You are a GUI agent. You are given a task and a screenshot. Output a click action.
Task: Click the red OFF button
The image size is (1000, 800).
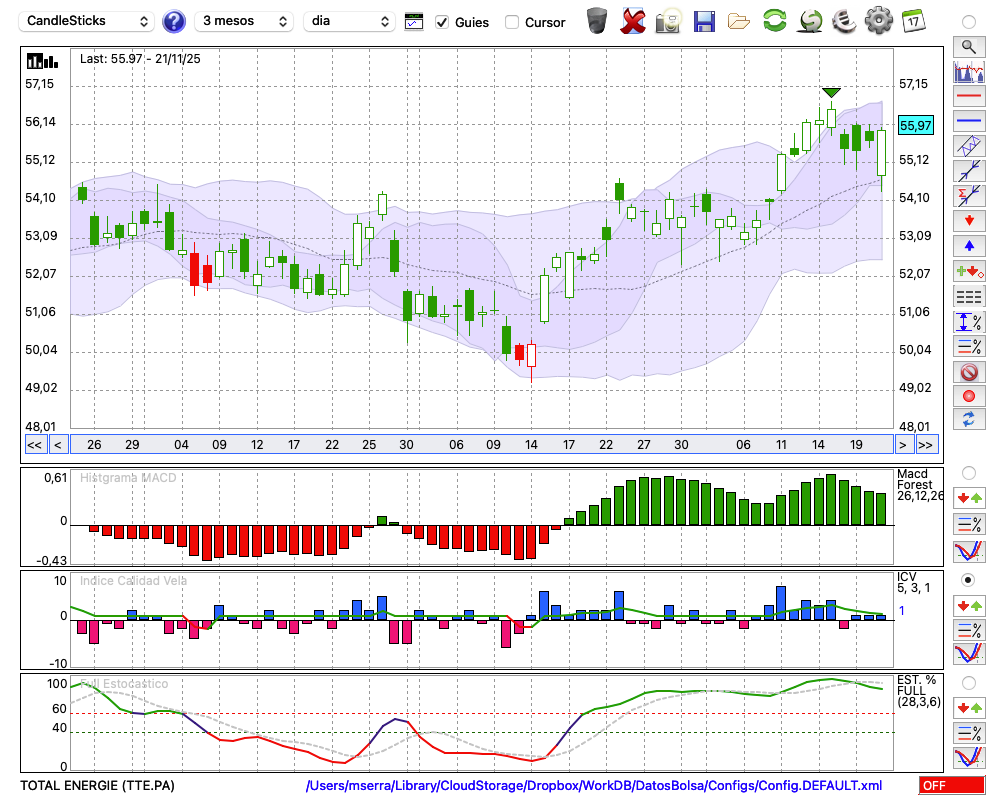point(951,786)
